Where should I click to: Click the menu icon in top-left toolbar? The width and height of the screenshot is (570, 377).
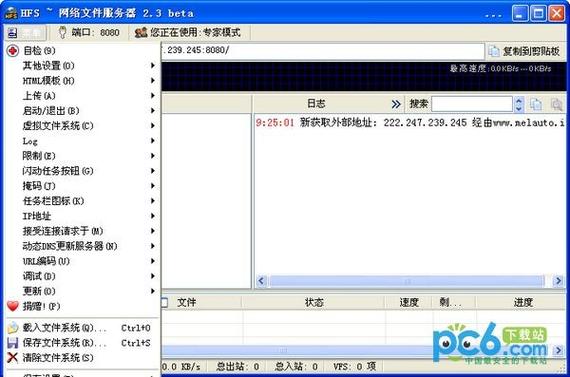tap(13, 33)
